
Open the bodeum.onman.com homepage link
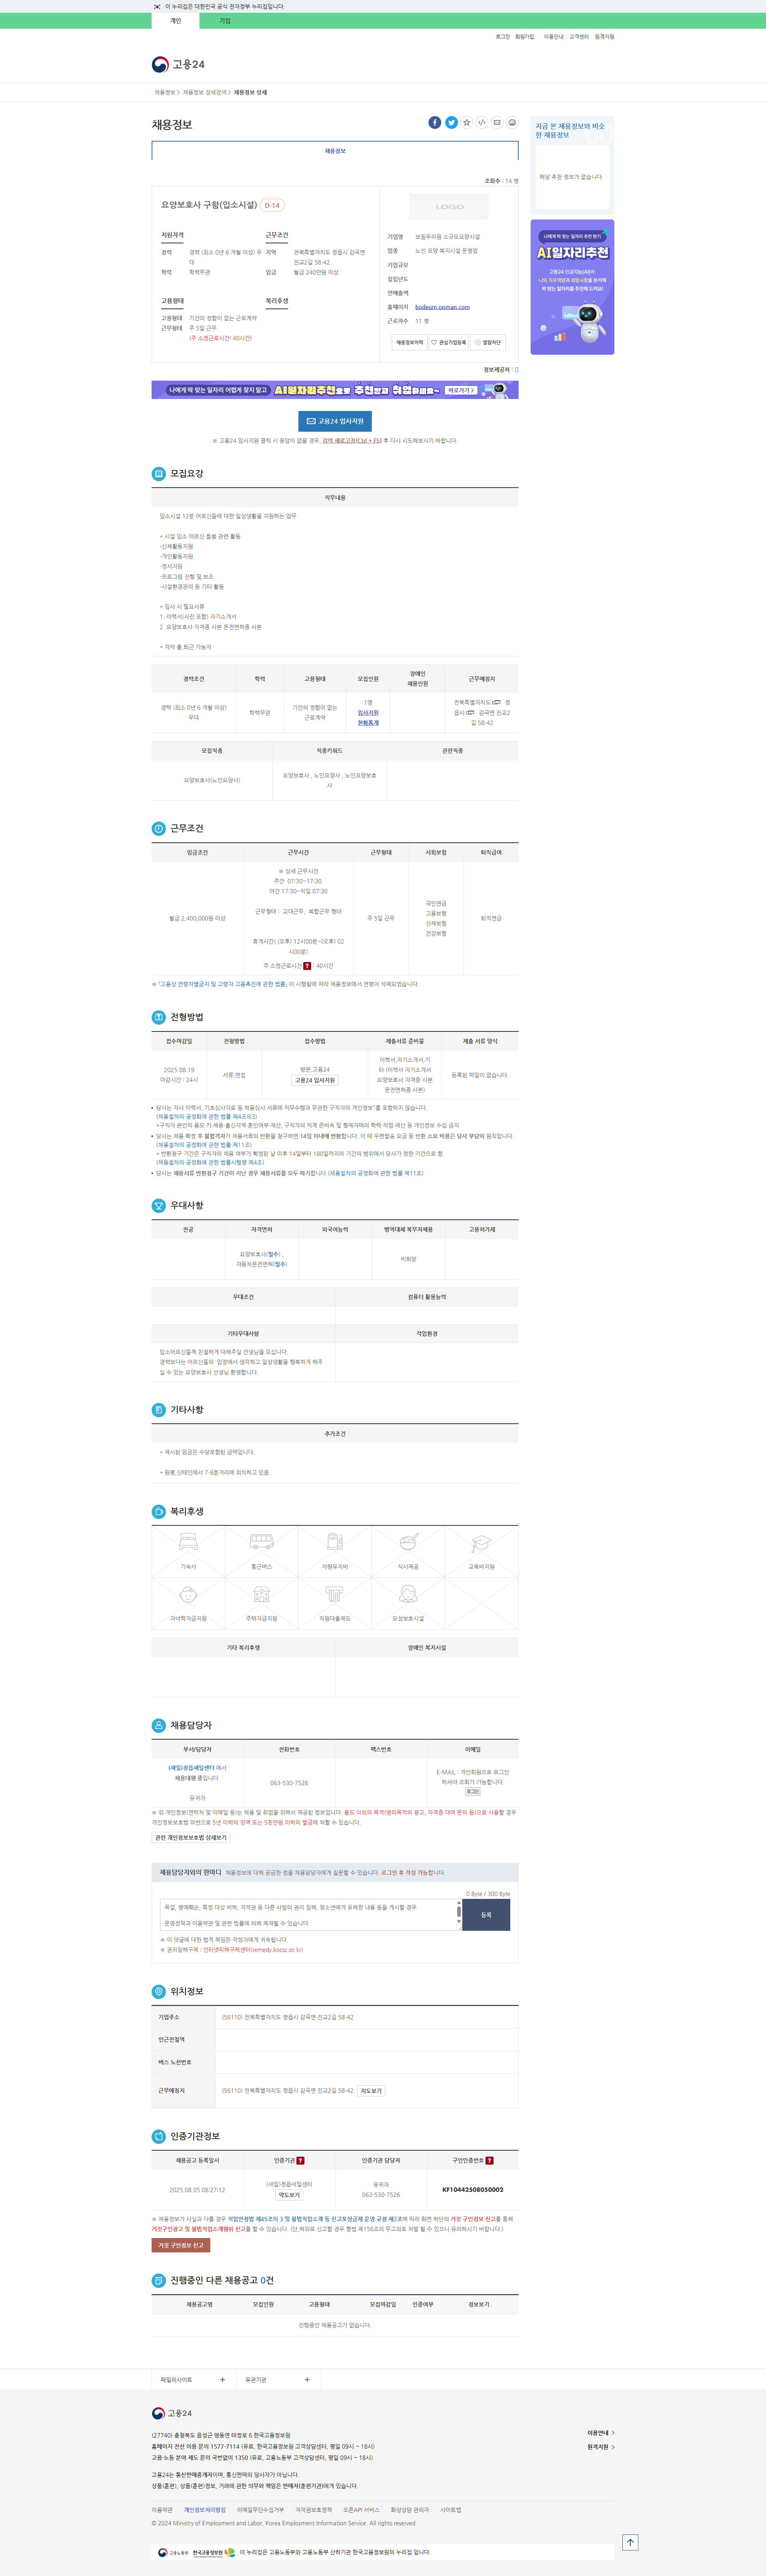(x=442, y=307)
